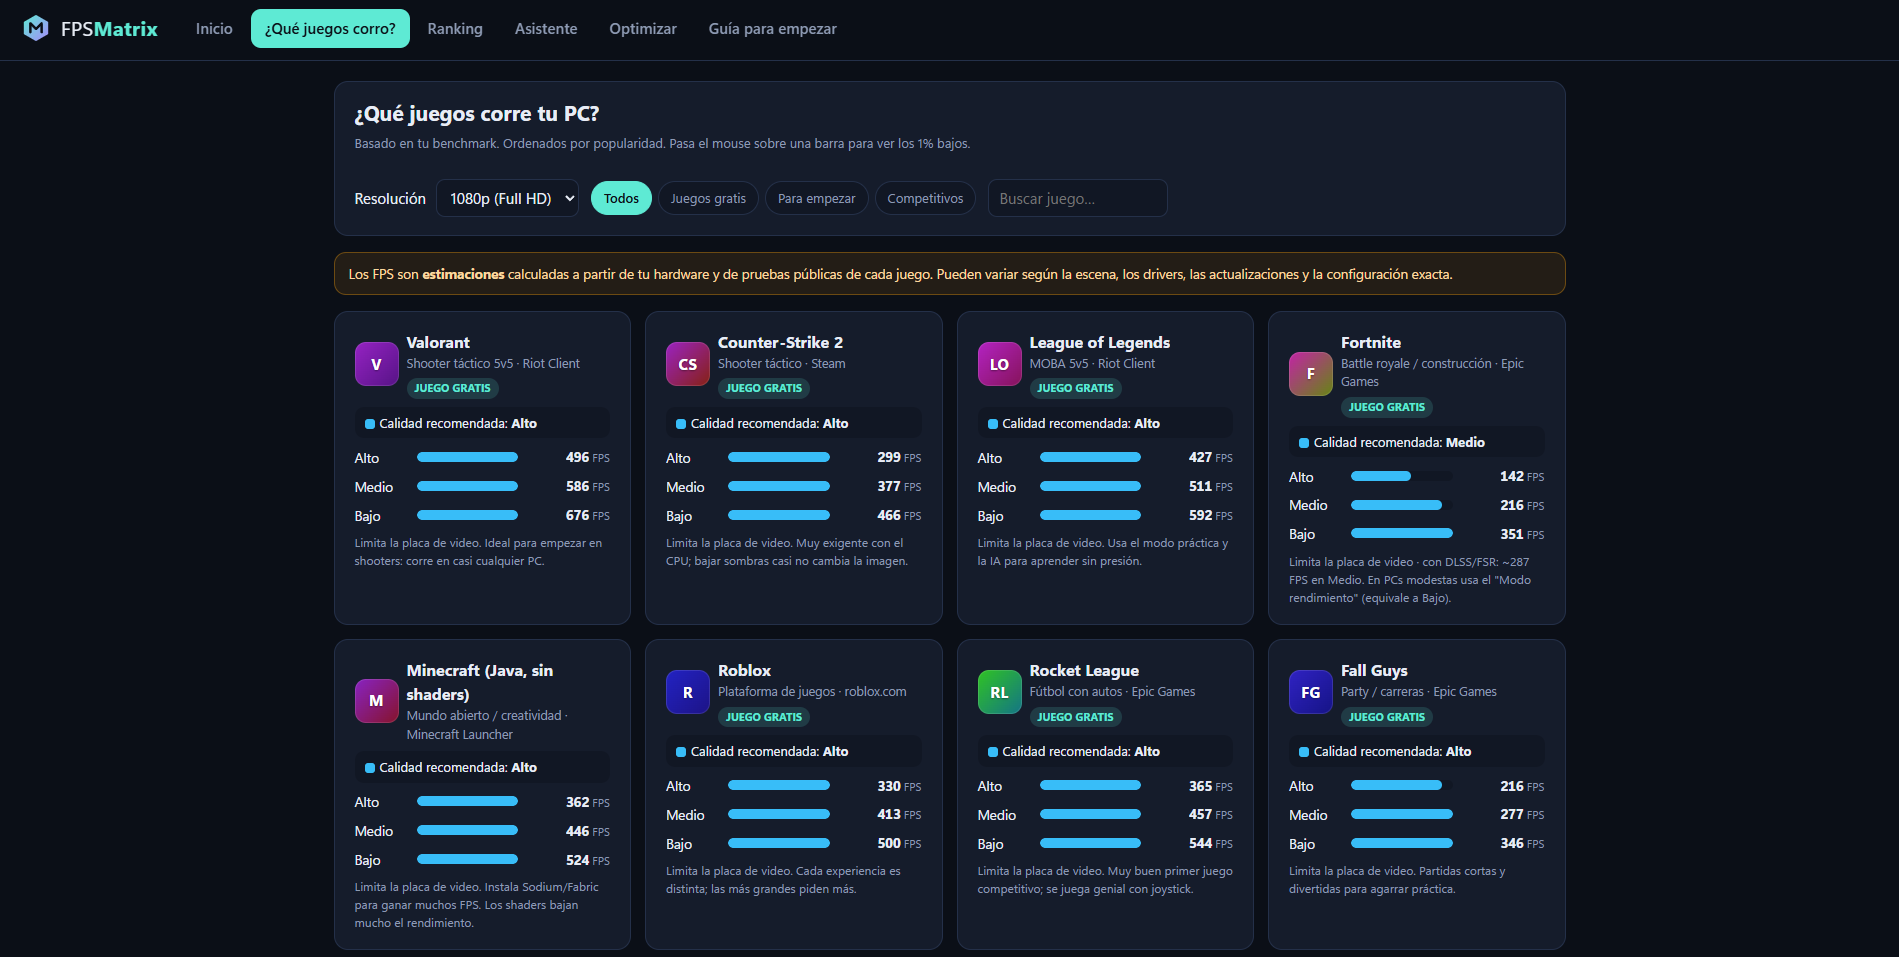Screen dimensions: 1899x957
Task: Click Valorant's JUEGO GRATIS badge
Action: (453, 388)
